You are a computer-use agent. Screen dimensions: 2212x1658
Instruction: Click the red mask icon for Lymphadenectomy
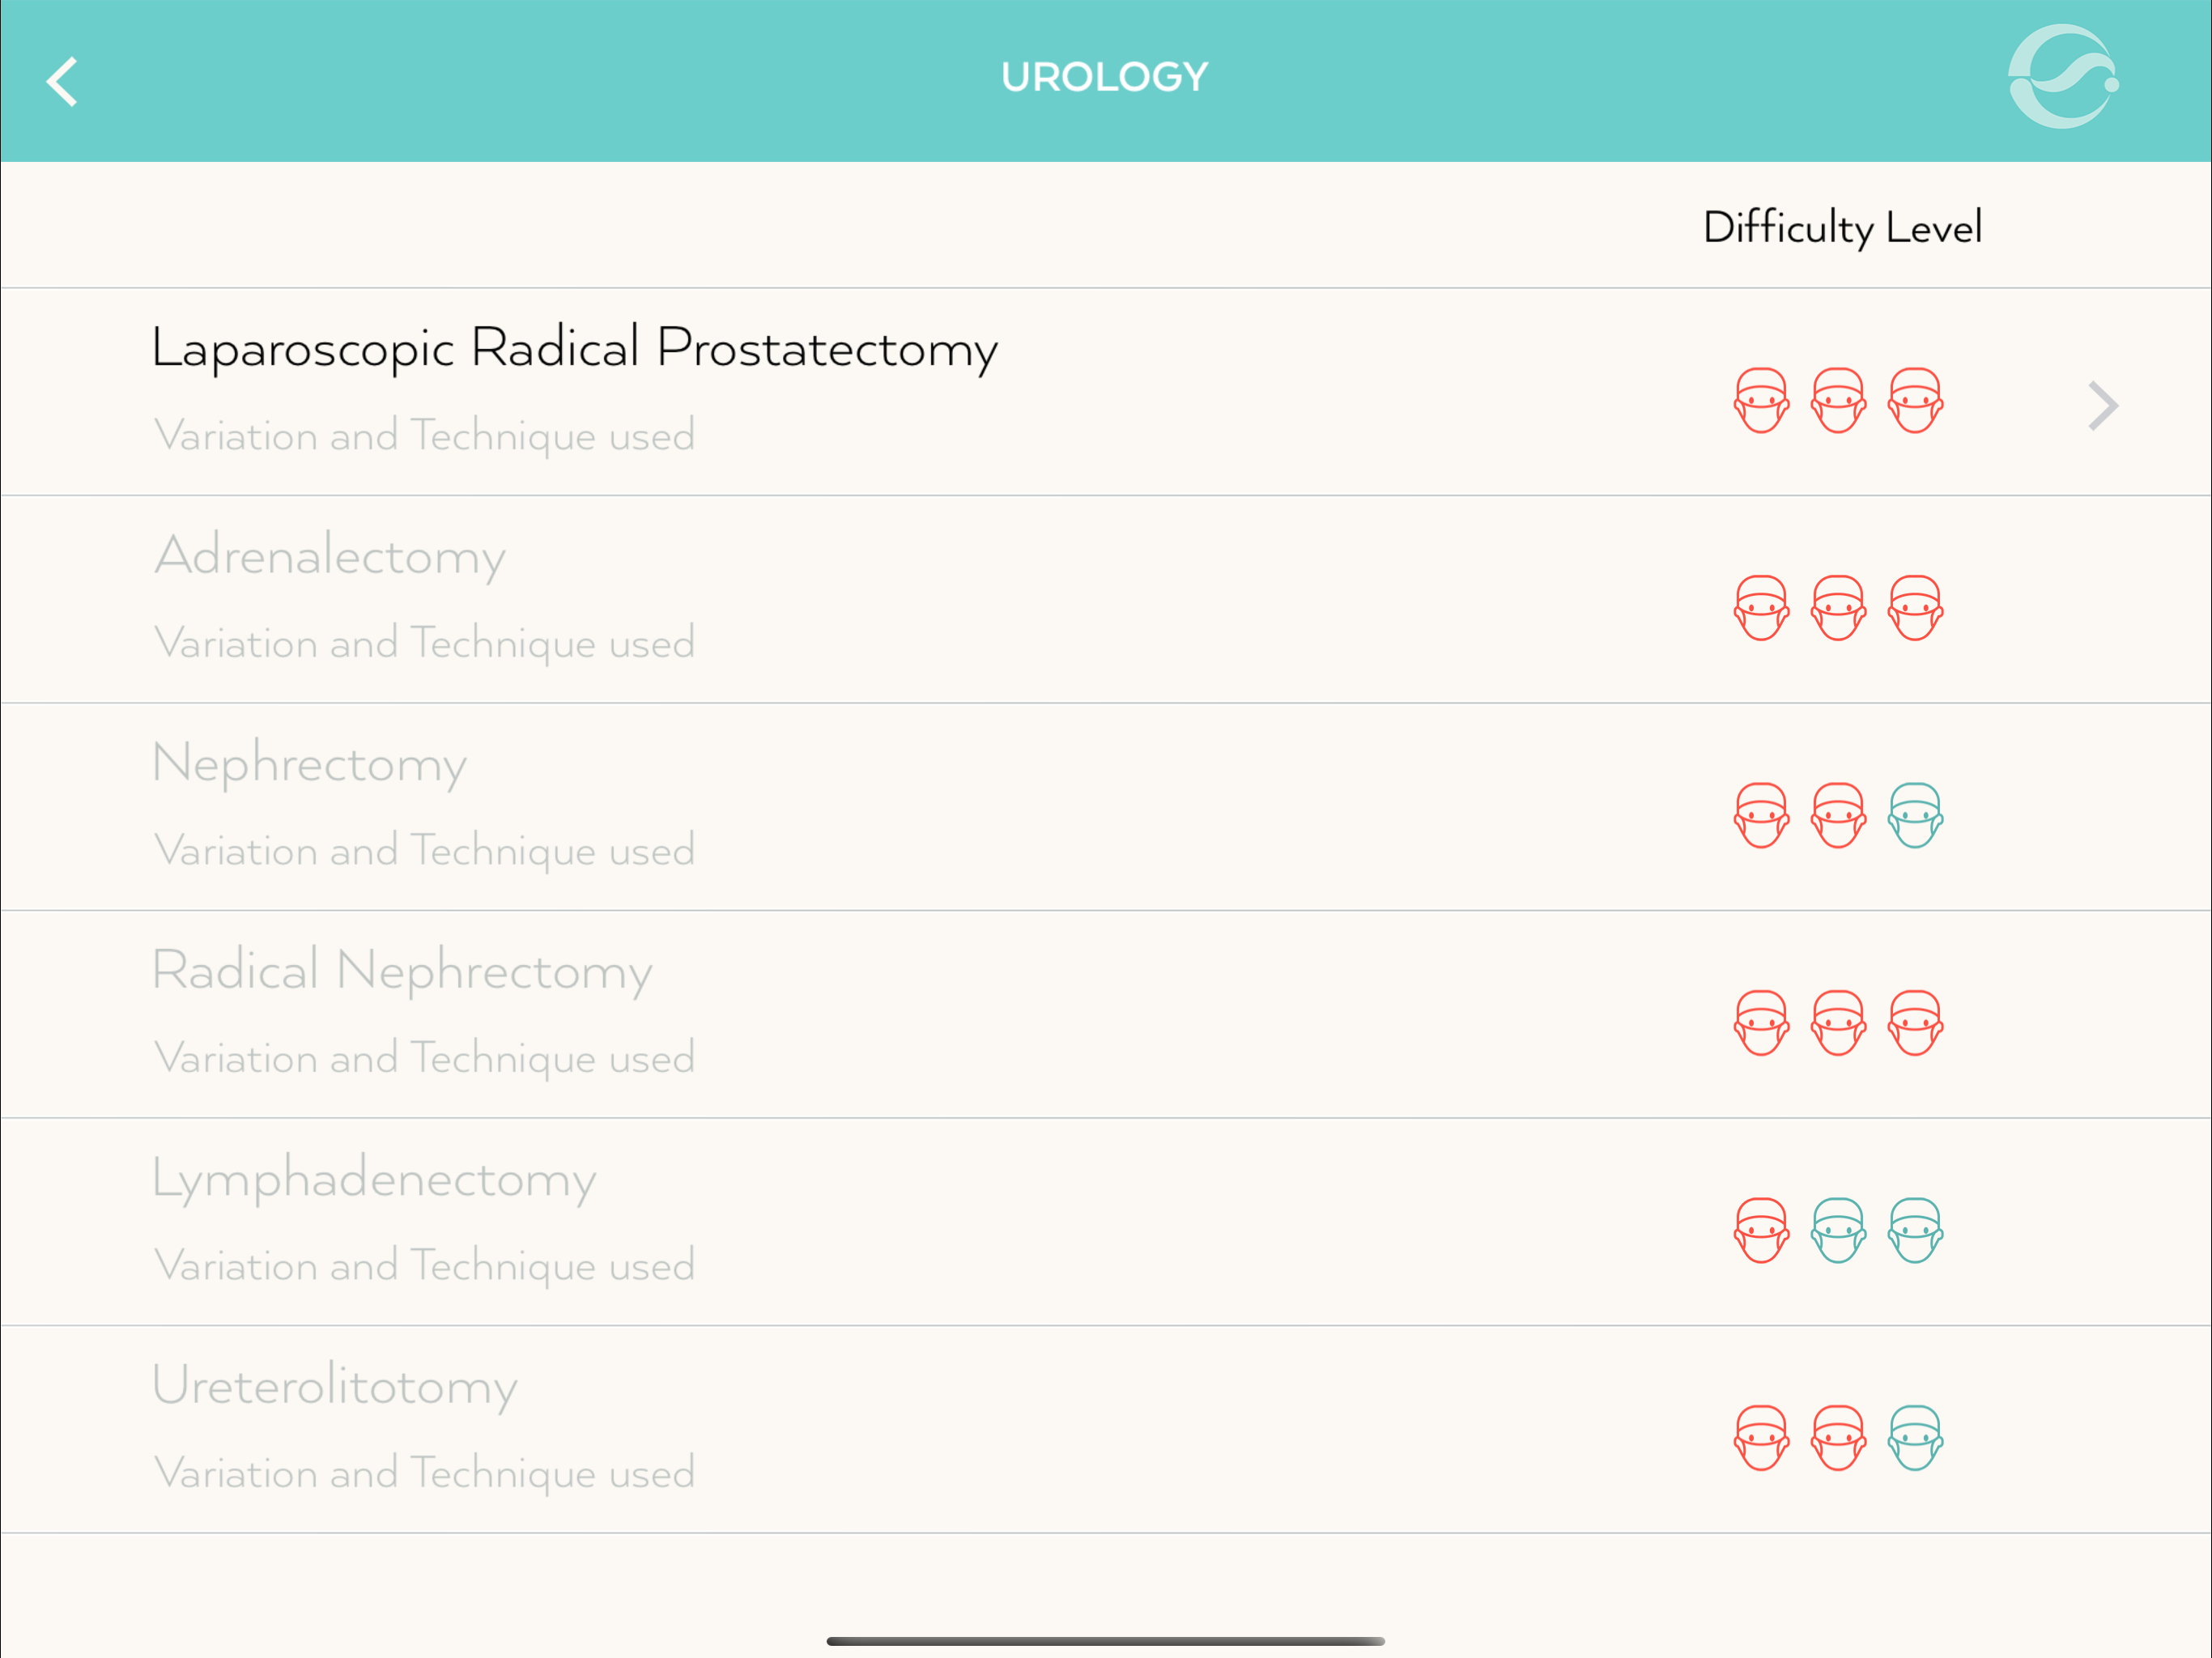click(x=1760, y=1230)
